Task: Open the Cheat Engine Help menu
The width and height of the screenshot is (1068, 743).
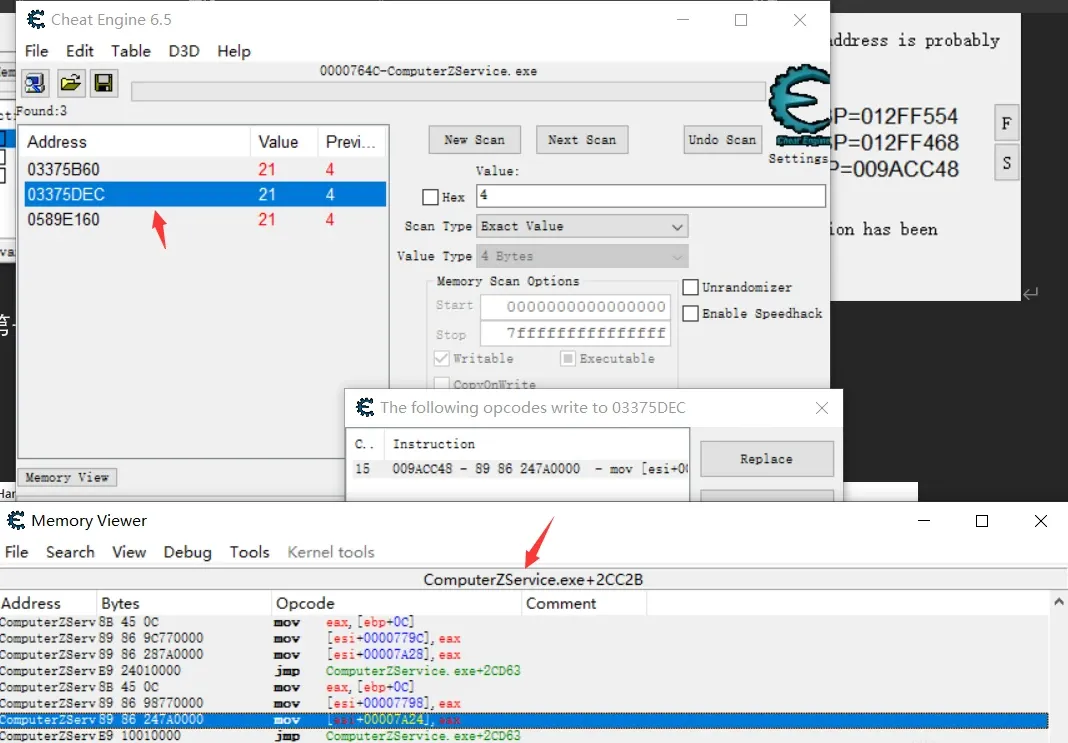Action: coord(234,51)
